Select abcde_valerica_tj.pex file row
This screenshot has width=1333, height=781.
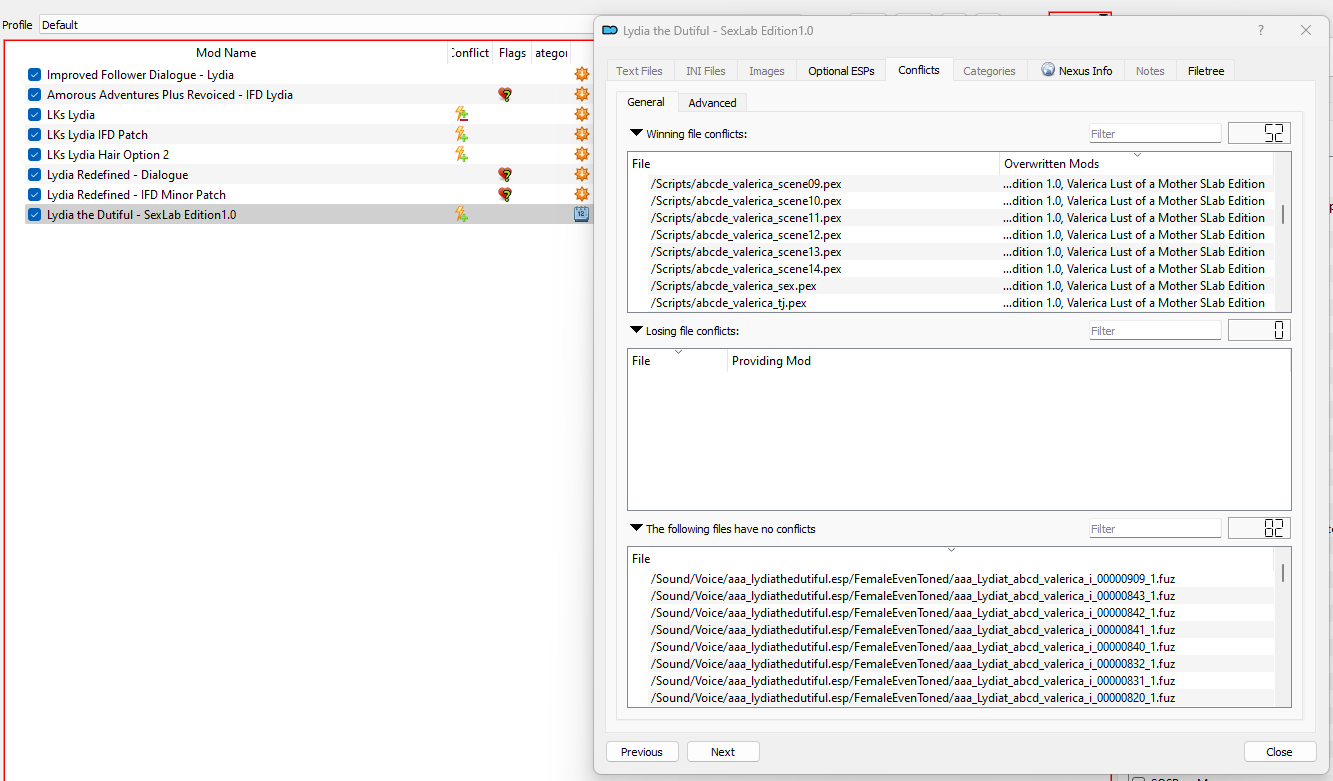[951, 303]
